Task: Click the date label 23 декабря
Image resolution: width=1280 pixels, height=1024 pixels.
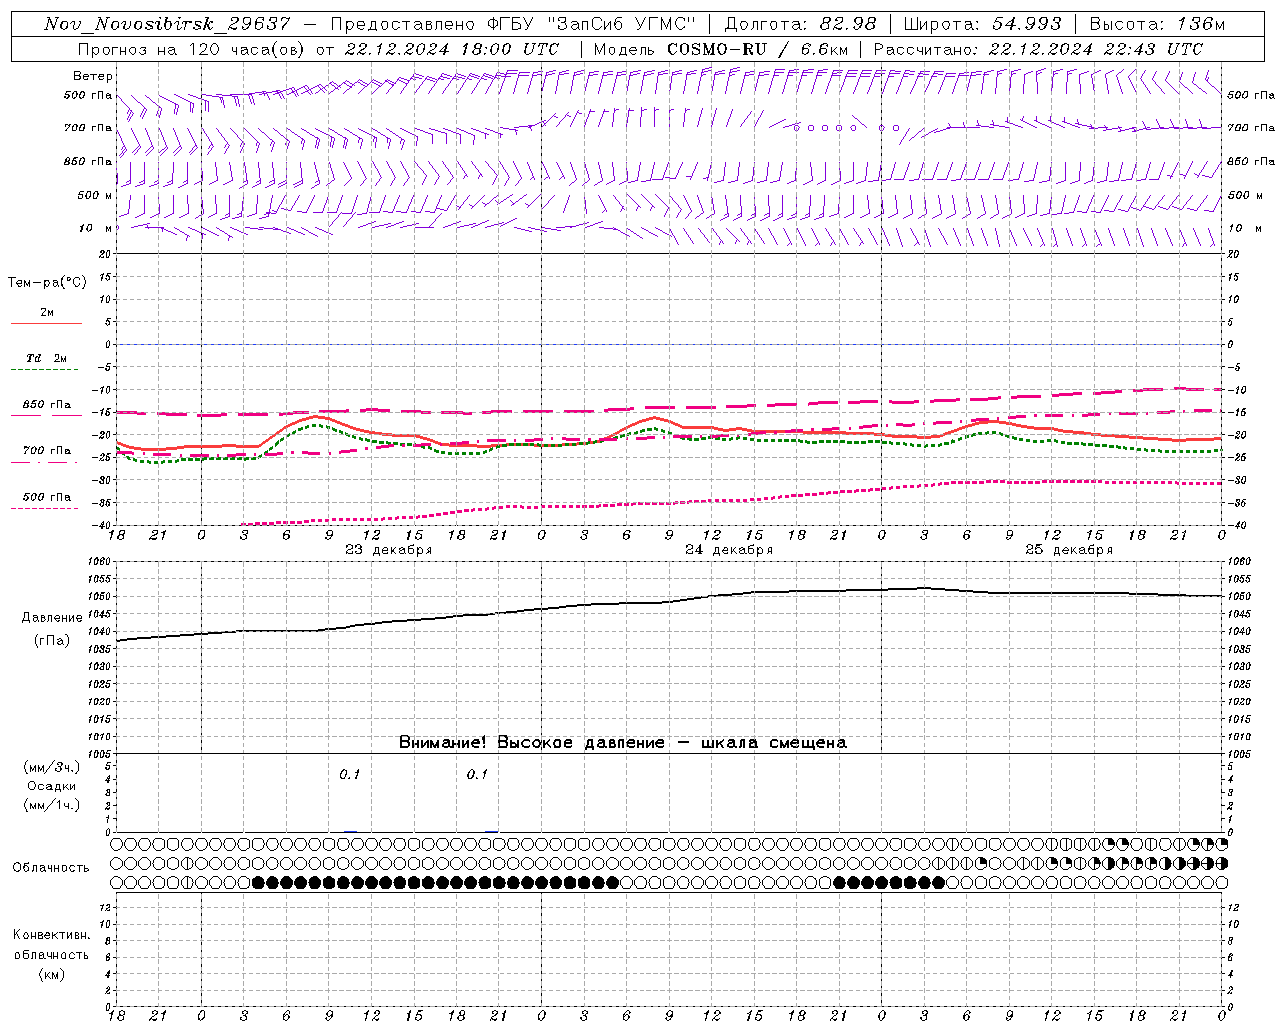Action: [x=389, y=550]
